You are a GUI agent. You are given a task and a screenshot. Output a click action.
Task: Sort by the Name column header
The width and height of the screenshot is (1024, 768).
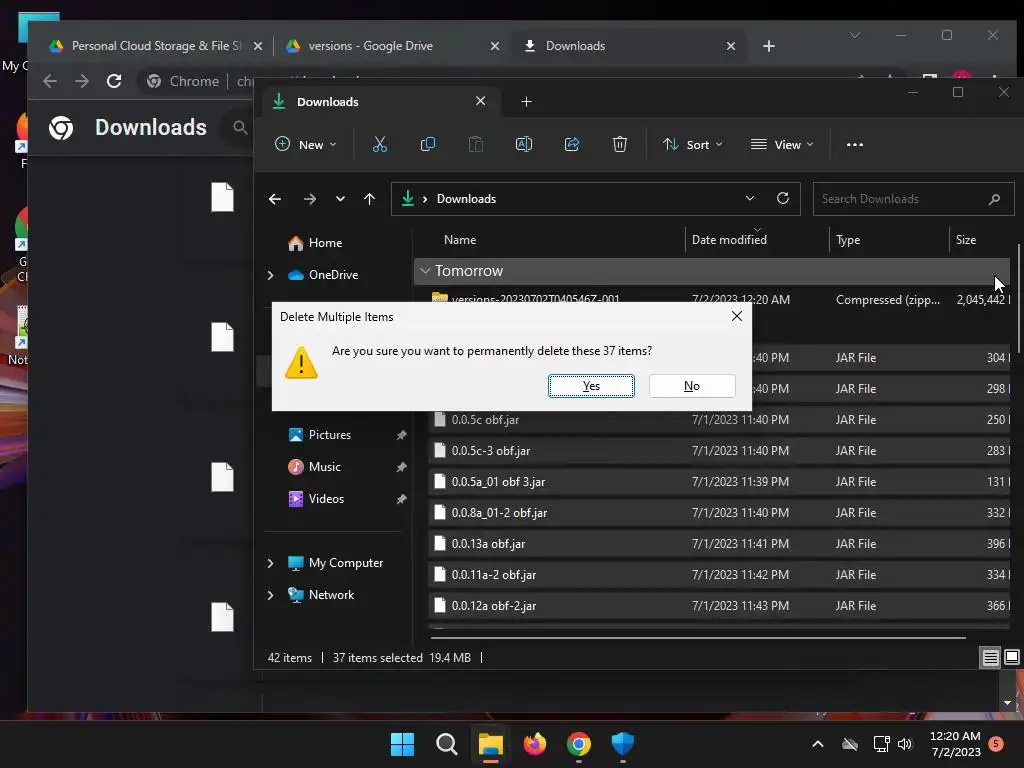point(460,240)
